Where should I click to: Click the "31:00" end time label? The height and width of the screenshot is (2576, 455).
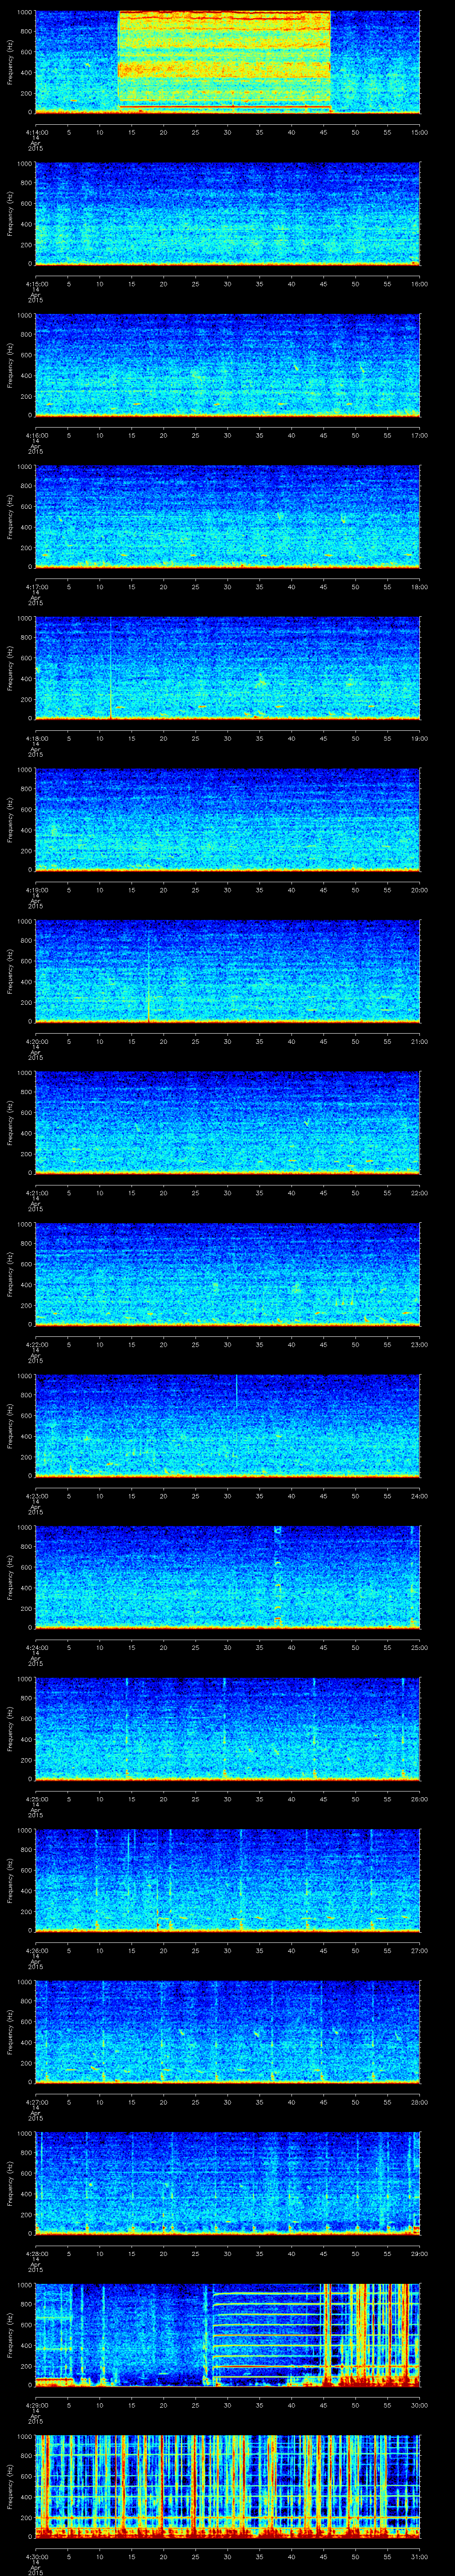419,2557
